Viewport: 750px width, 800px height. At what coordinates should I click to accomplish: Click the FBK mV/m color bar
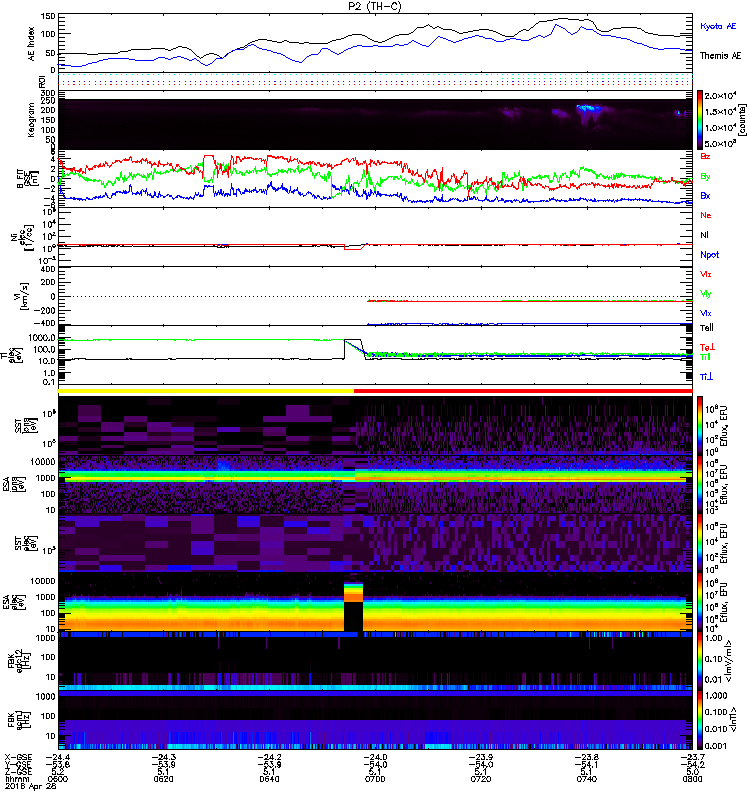click(700, 660)
